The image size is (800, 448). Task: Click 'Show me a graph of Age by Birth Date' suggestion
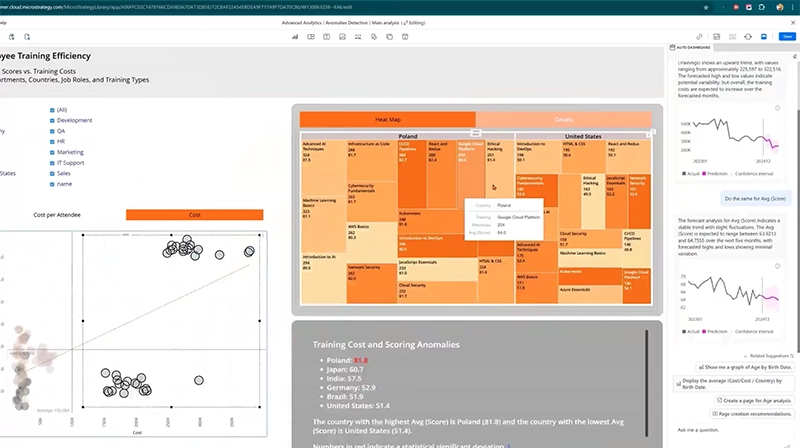pos(745,367)
